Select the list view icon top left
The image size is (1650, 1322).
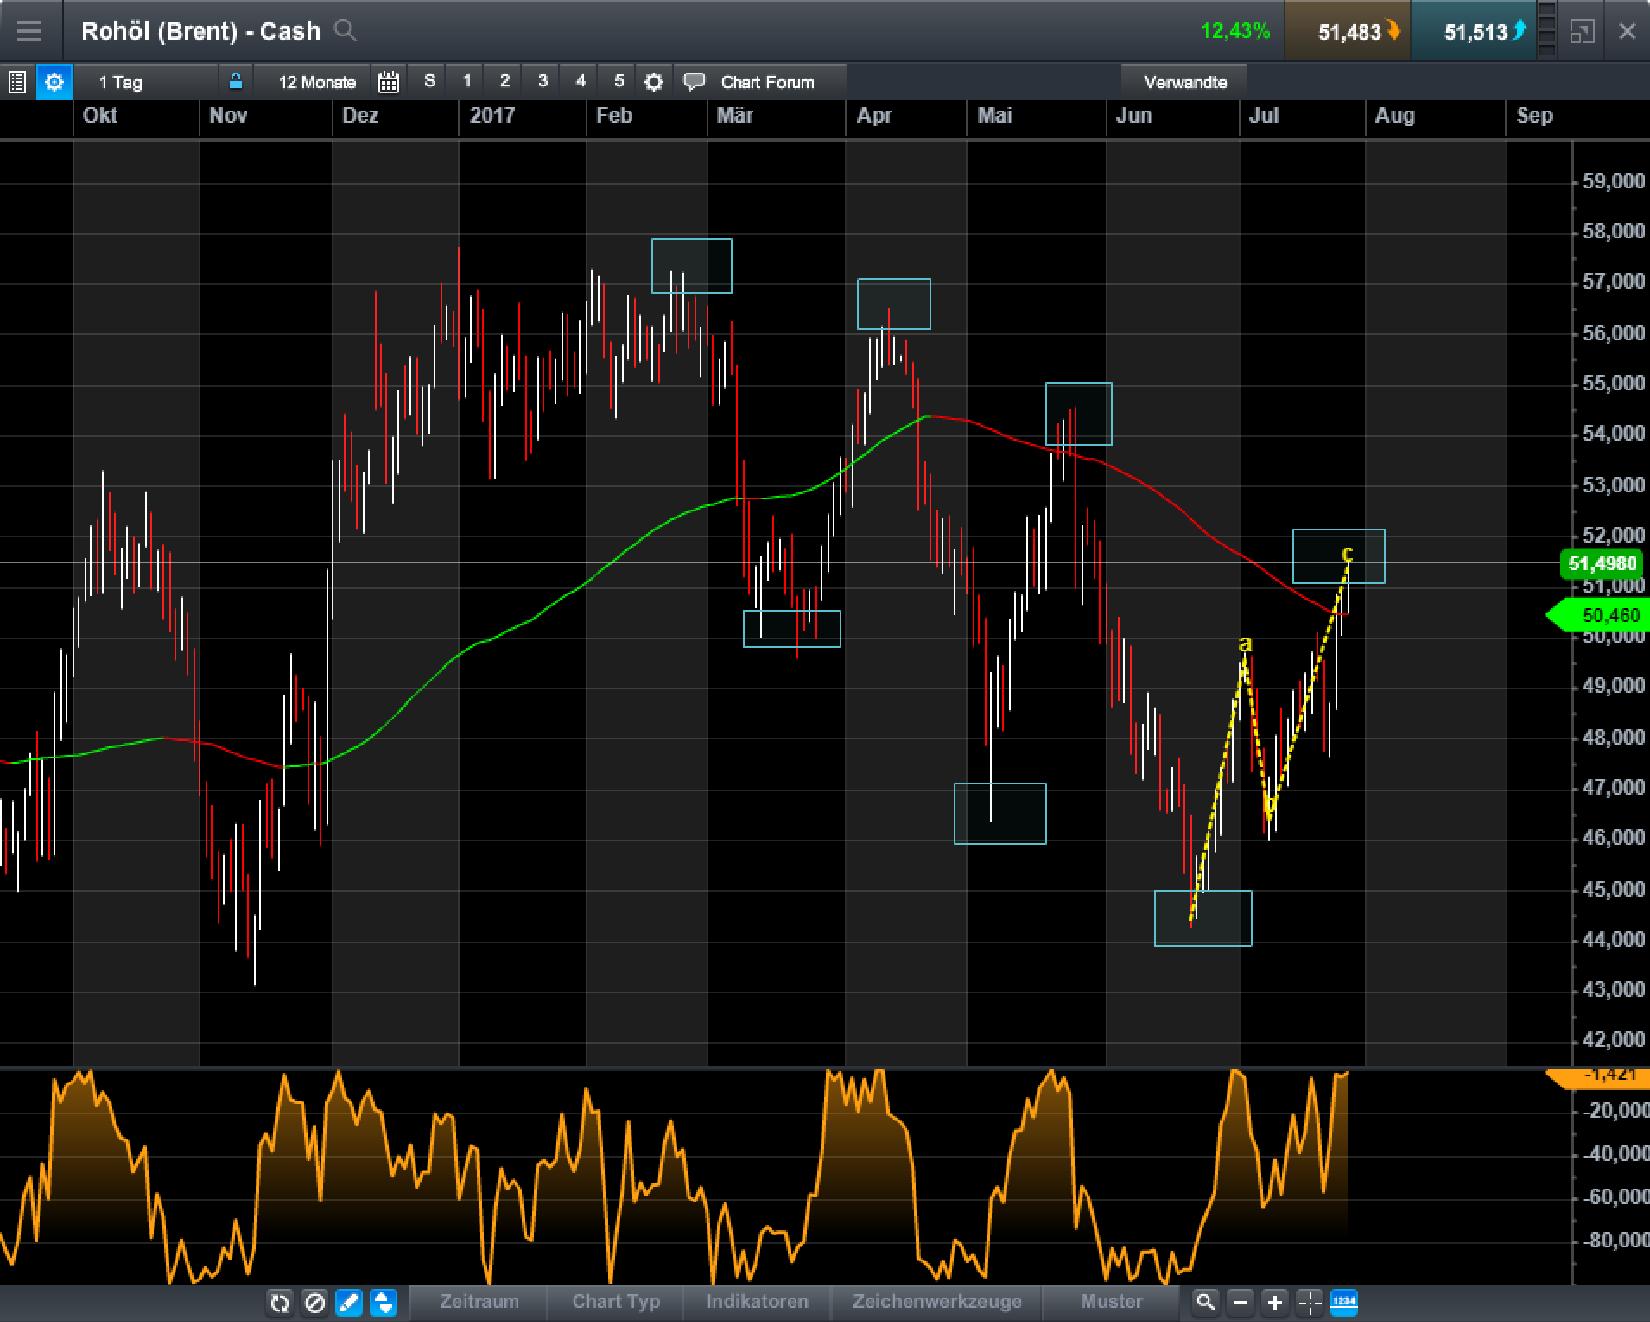(16, 82)
